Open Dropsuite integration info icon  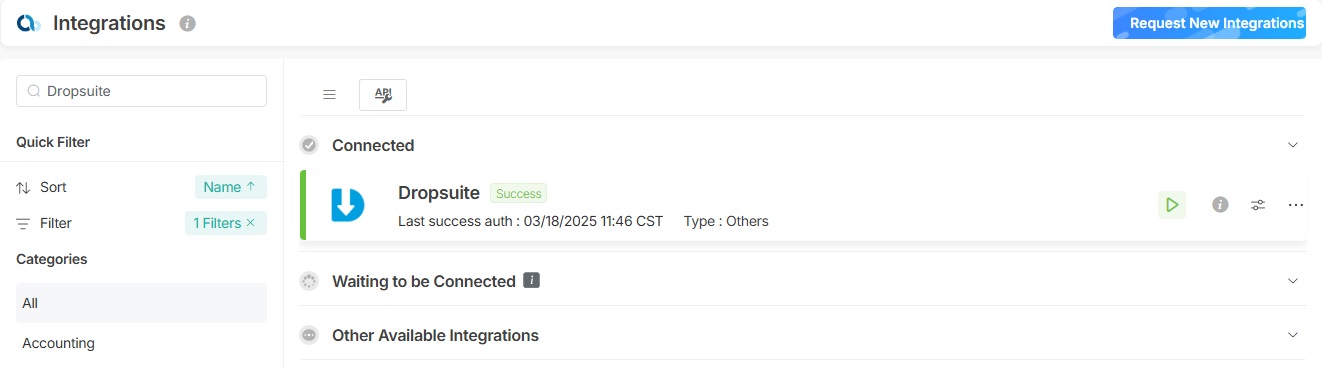(x=1220, y=205)
